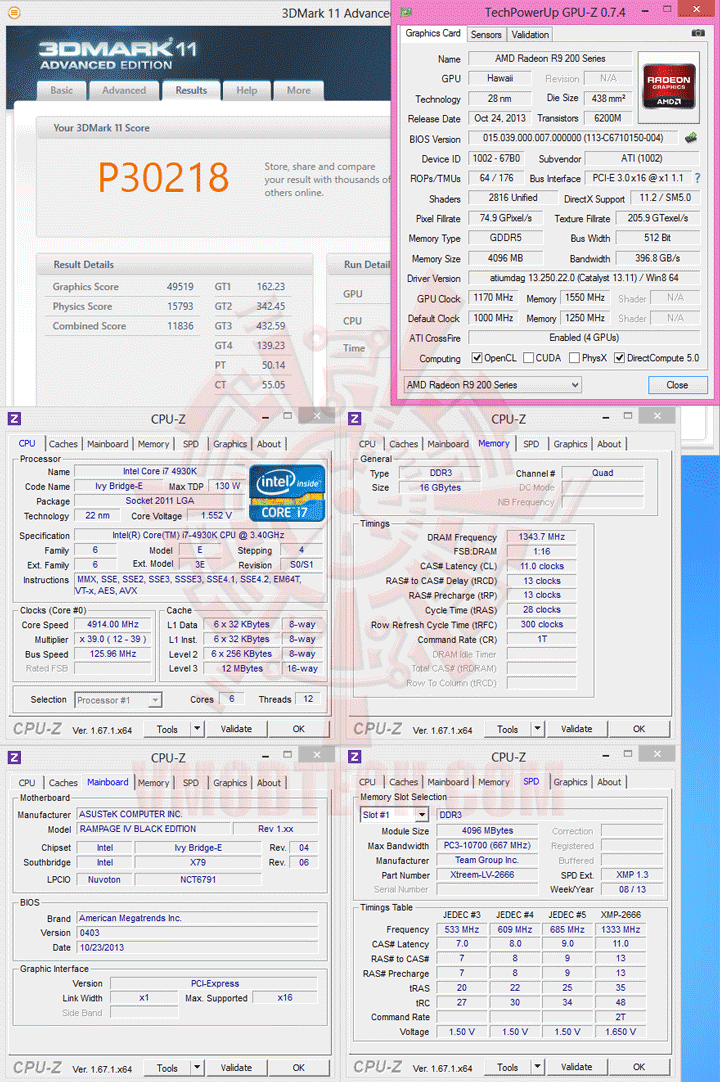
Task: Click the Intel Core i7 logo in CPU-Z
Action: (x=286, y=493)
